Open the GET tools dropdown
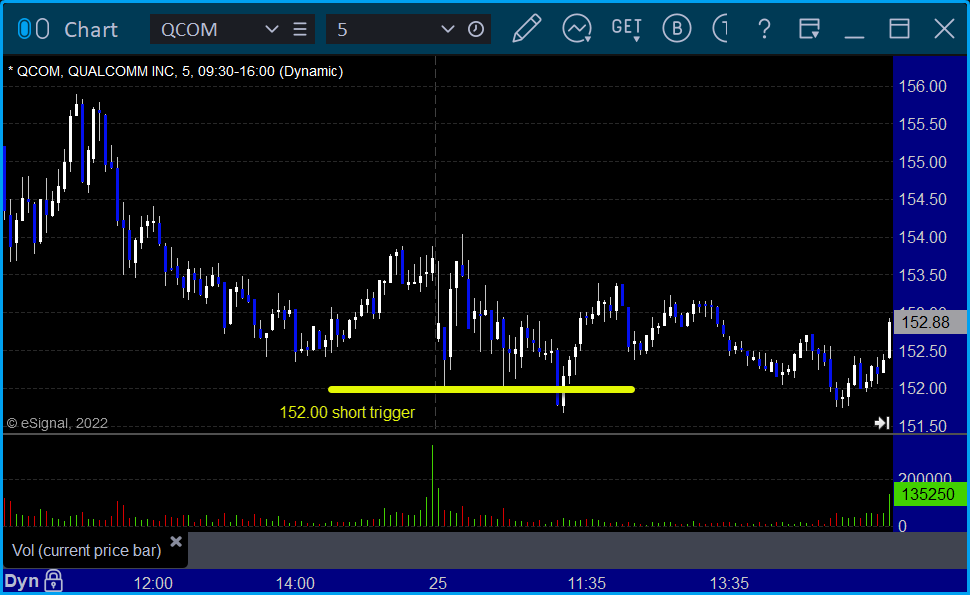 coord(627,29)
